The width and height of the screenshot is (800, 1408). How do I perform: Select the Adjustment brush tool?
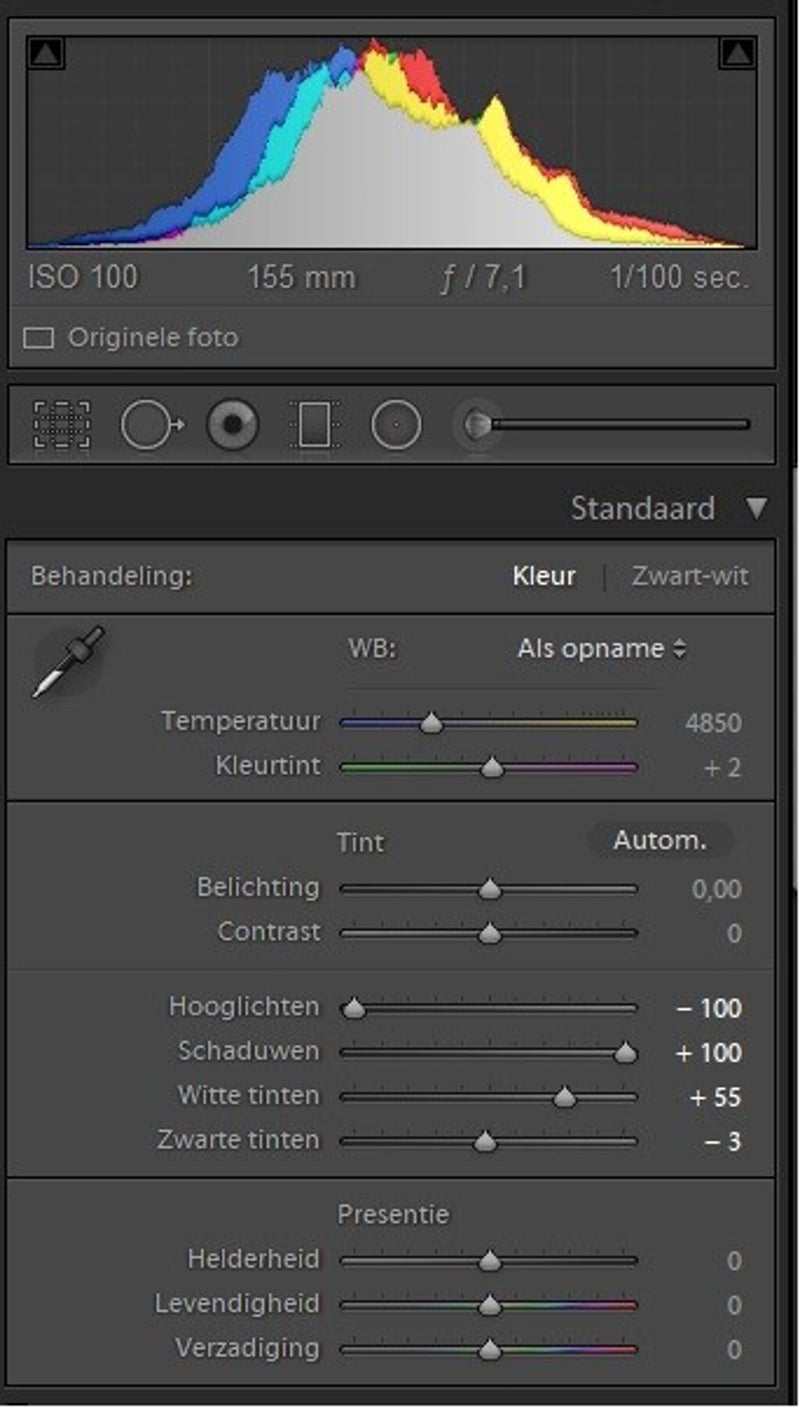click(478, 425)
